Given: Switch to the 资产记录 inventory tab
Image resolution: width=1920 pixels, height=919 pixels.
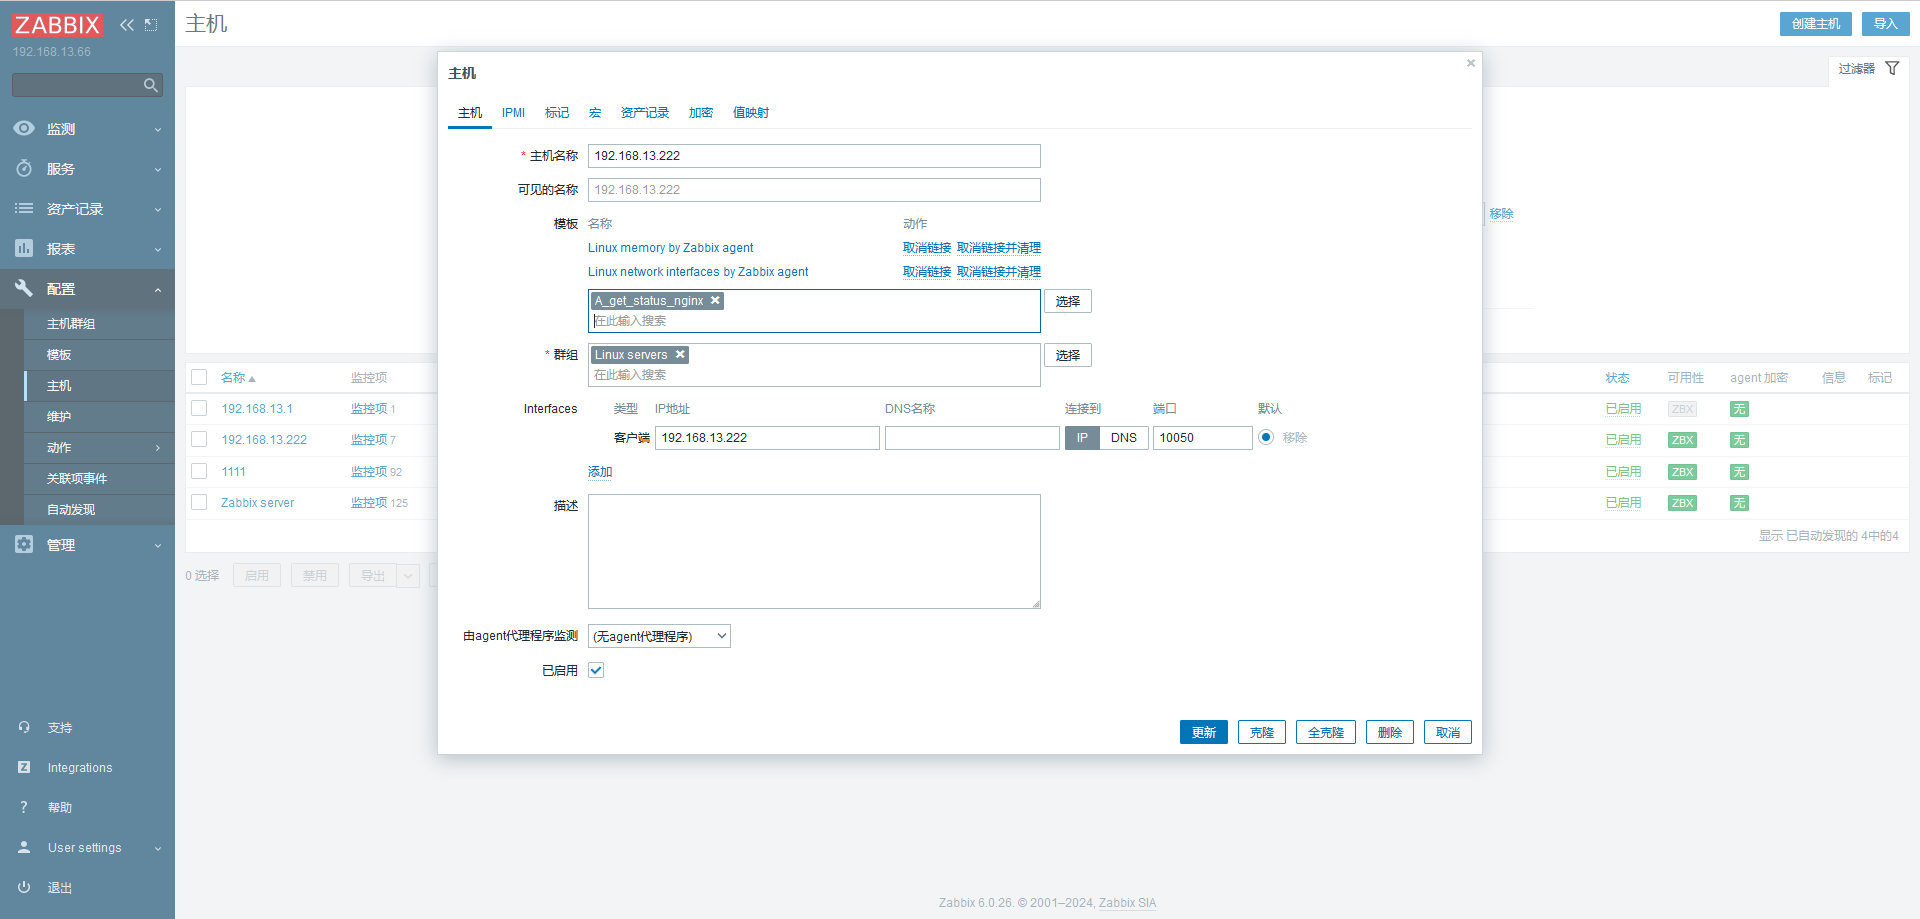Looking at the screenshot, I should [x=644, y=113].
